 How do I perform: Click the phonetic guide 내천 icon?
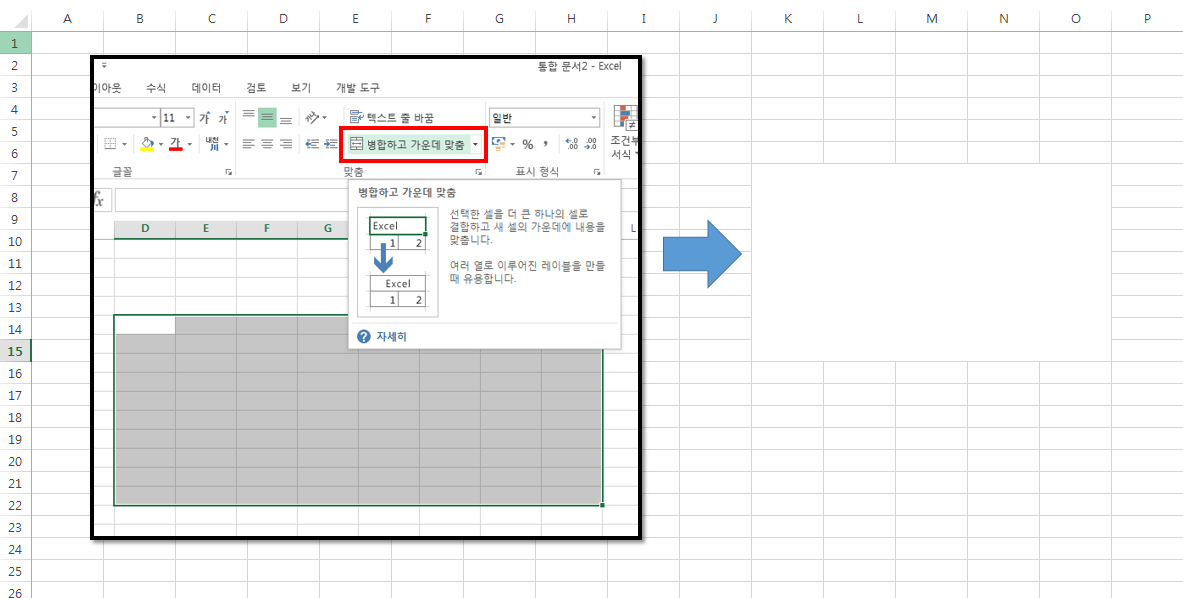[x=211, y=143]
